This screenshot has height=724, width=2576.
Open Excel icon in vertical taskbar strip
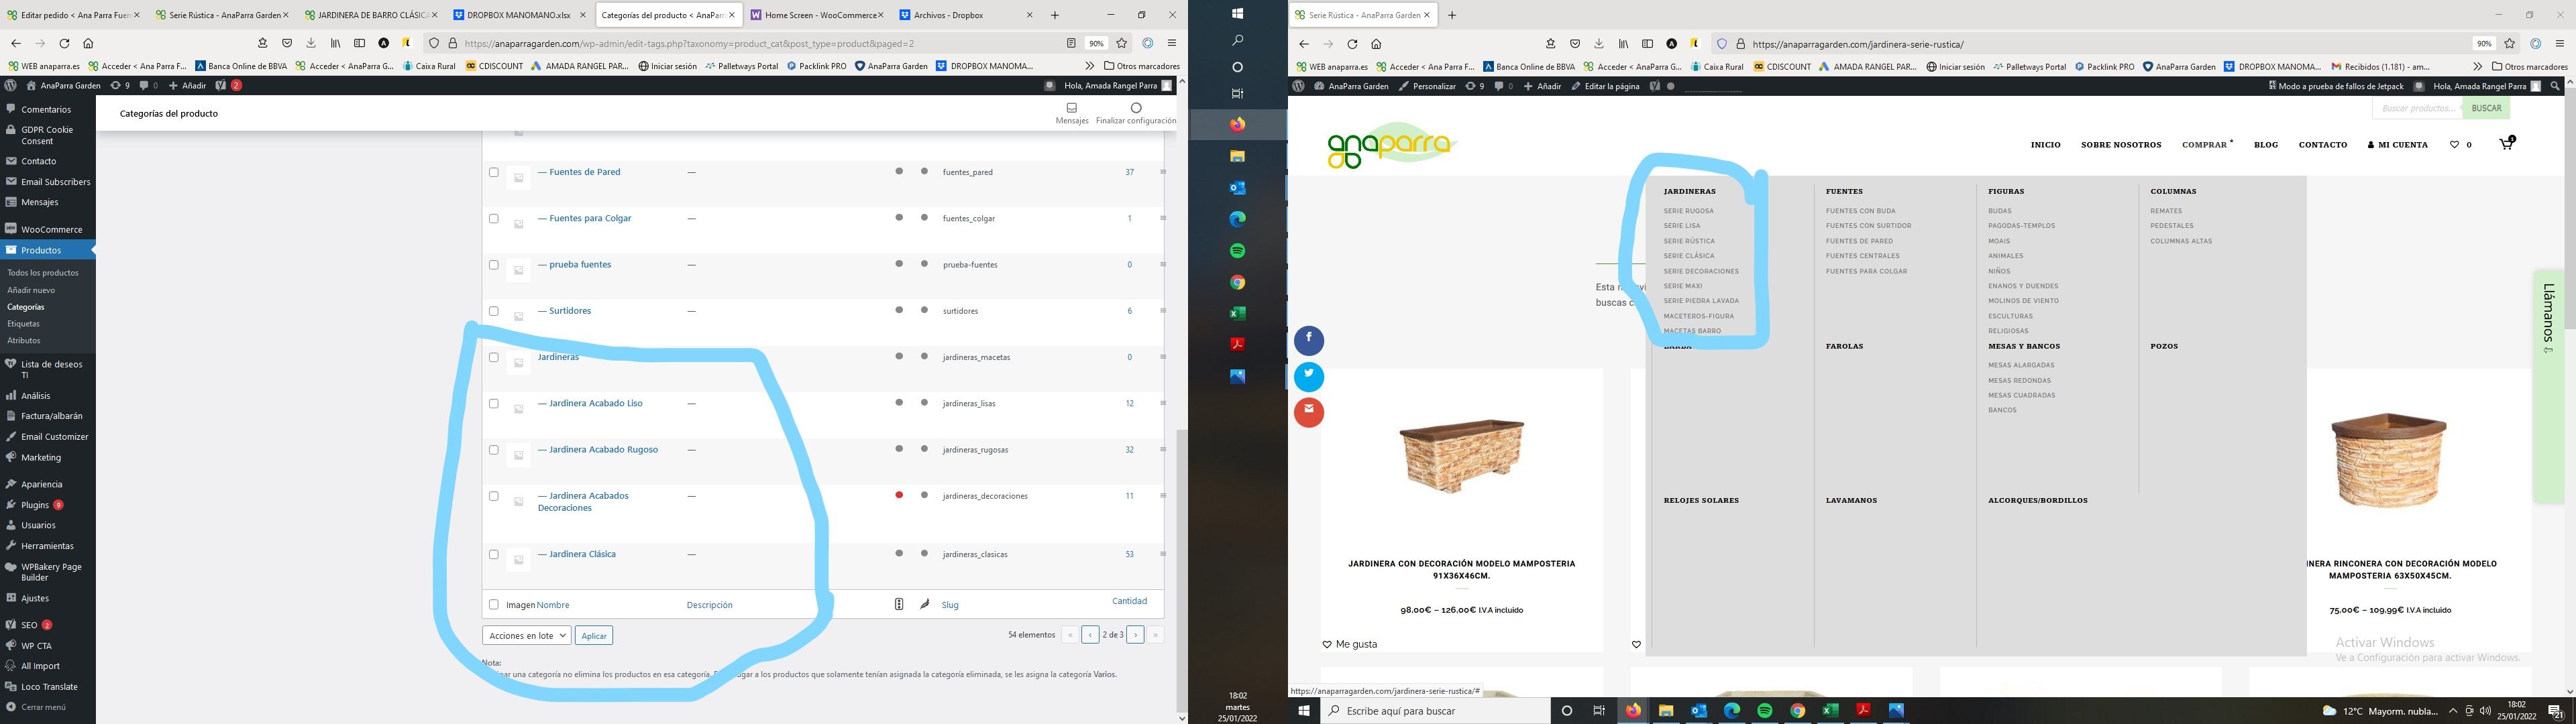(1237, 313)
